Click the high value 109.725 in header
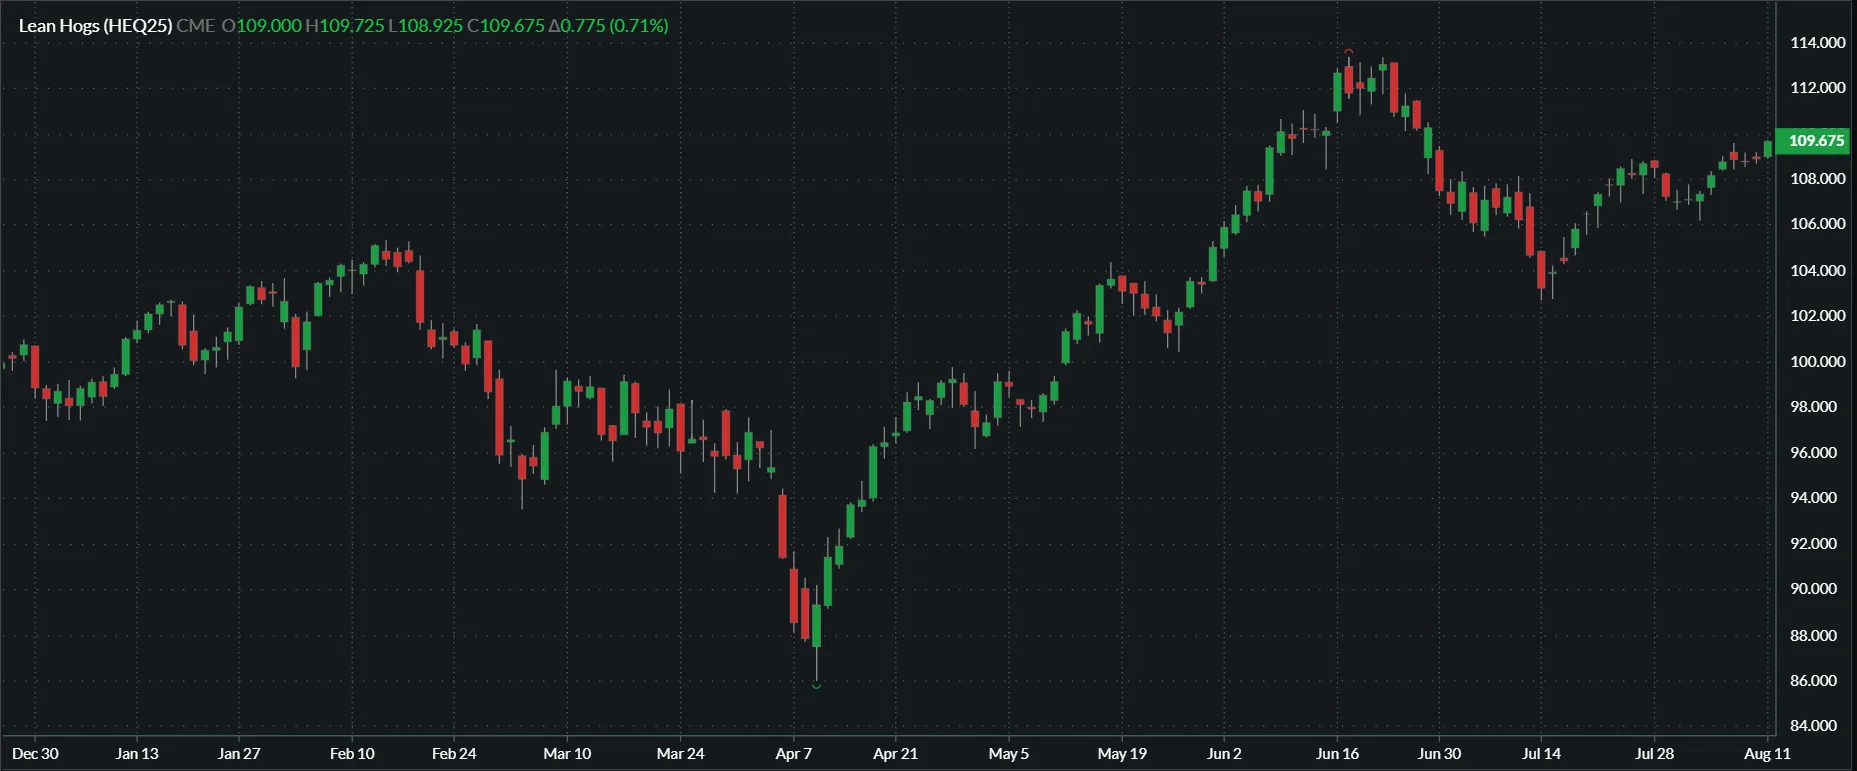 (x=351, y=26)
